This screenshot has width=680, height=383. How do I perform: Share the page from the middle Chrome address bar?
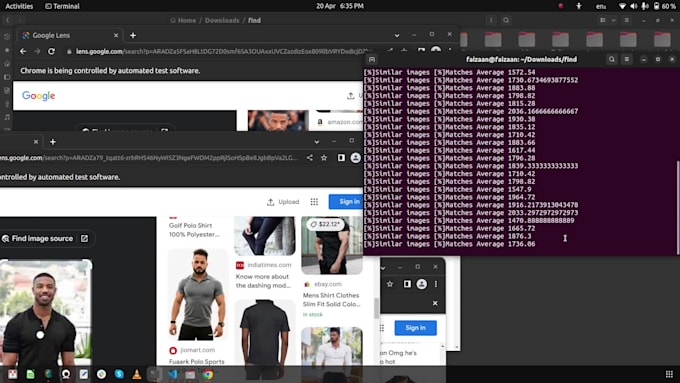point(310,157)
